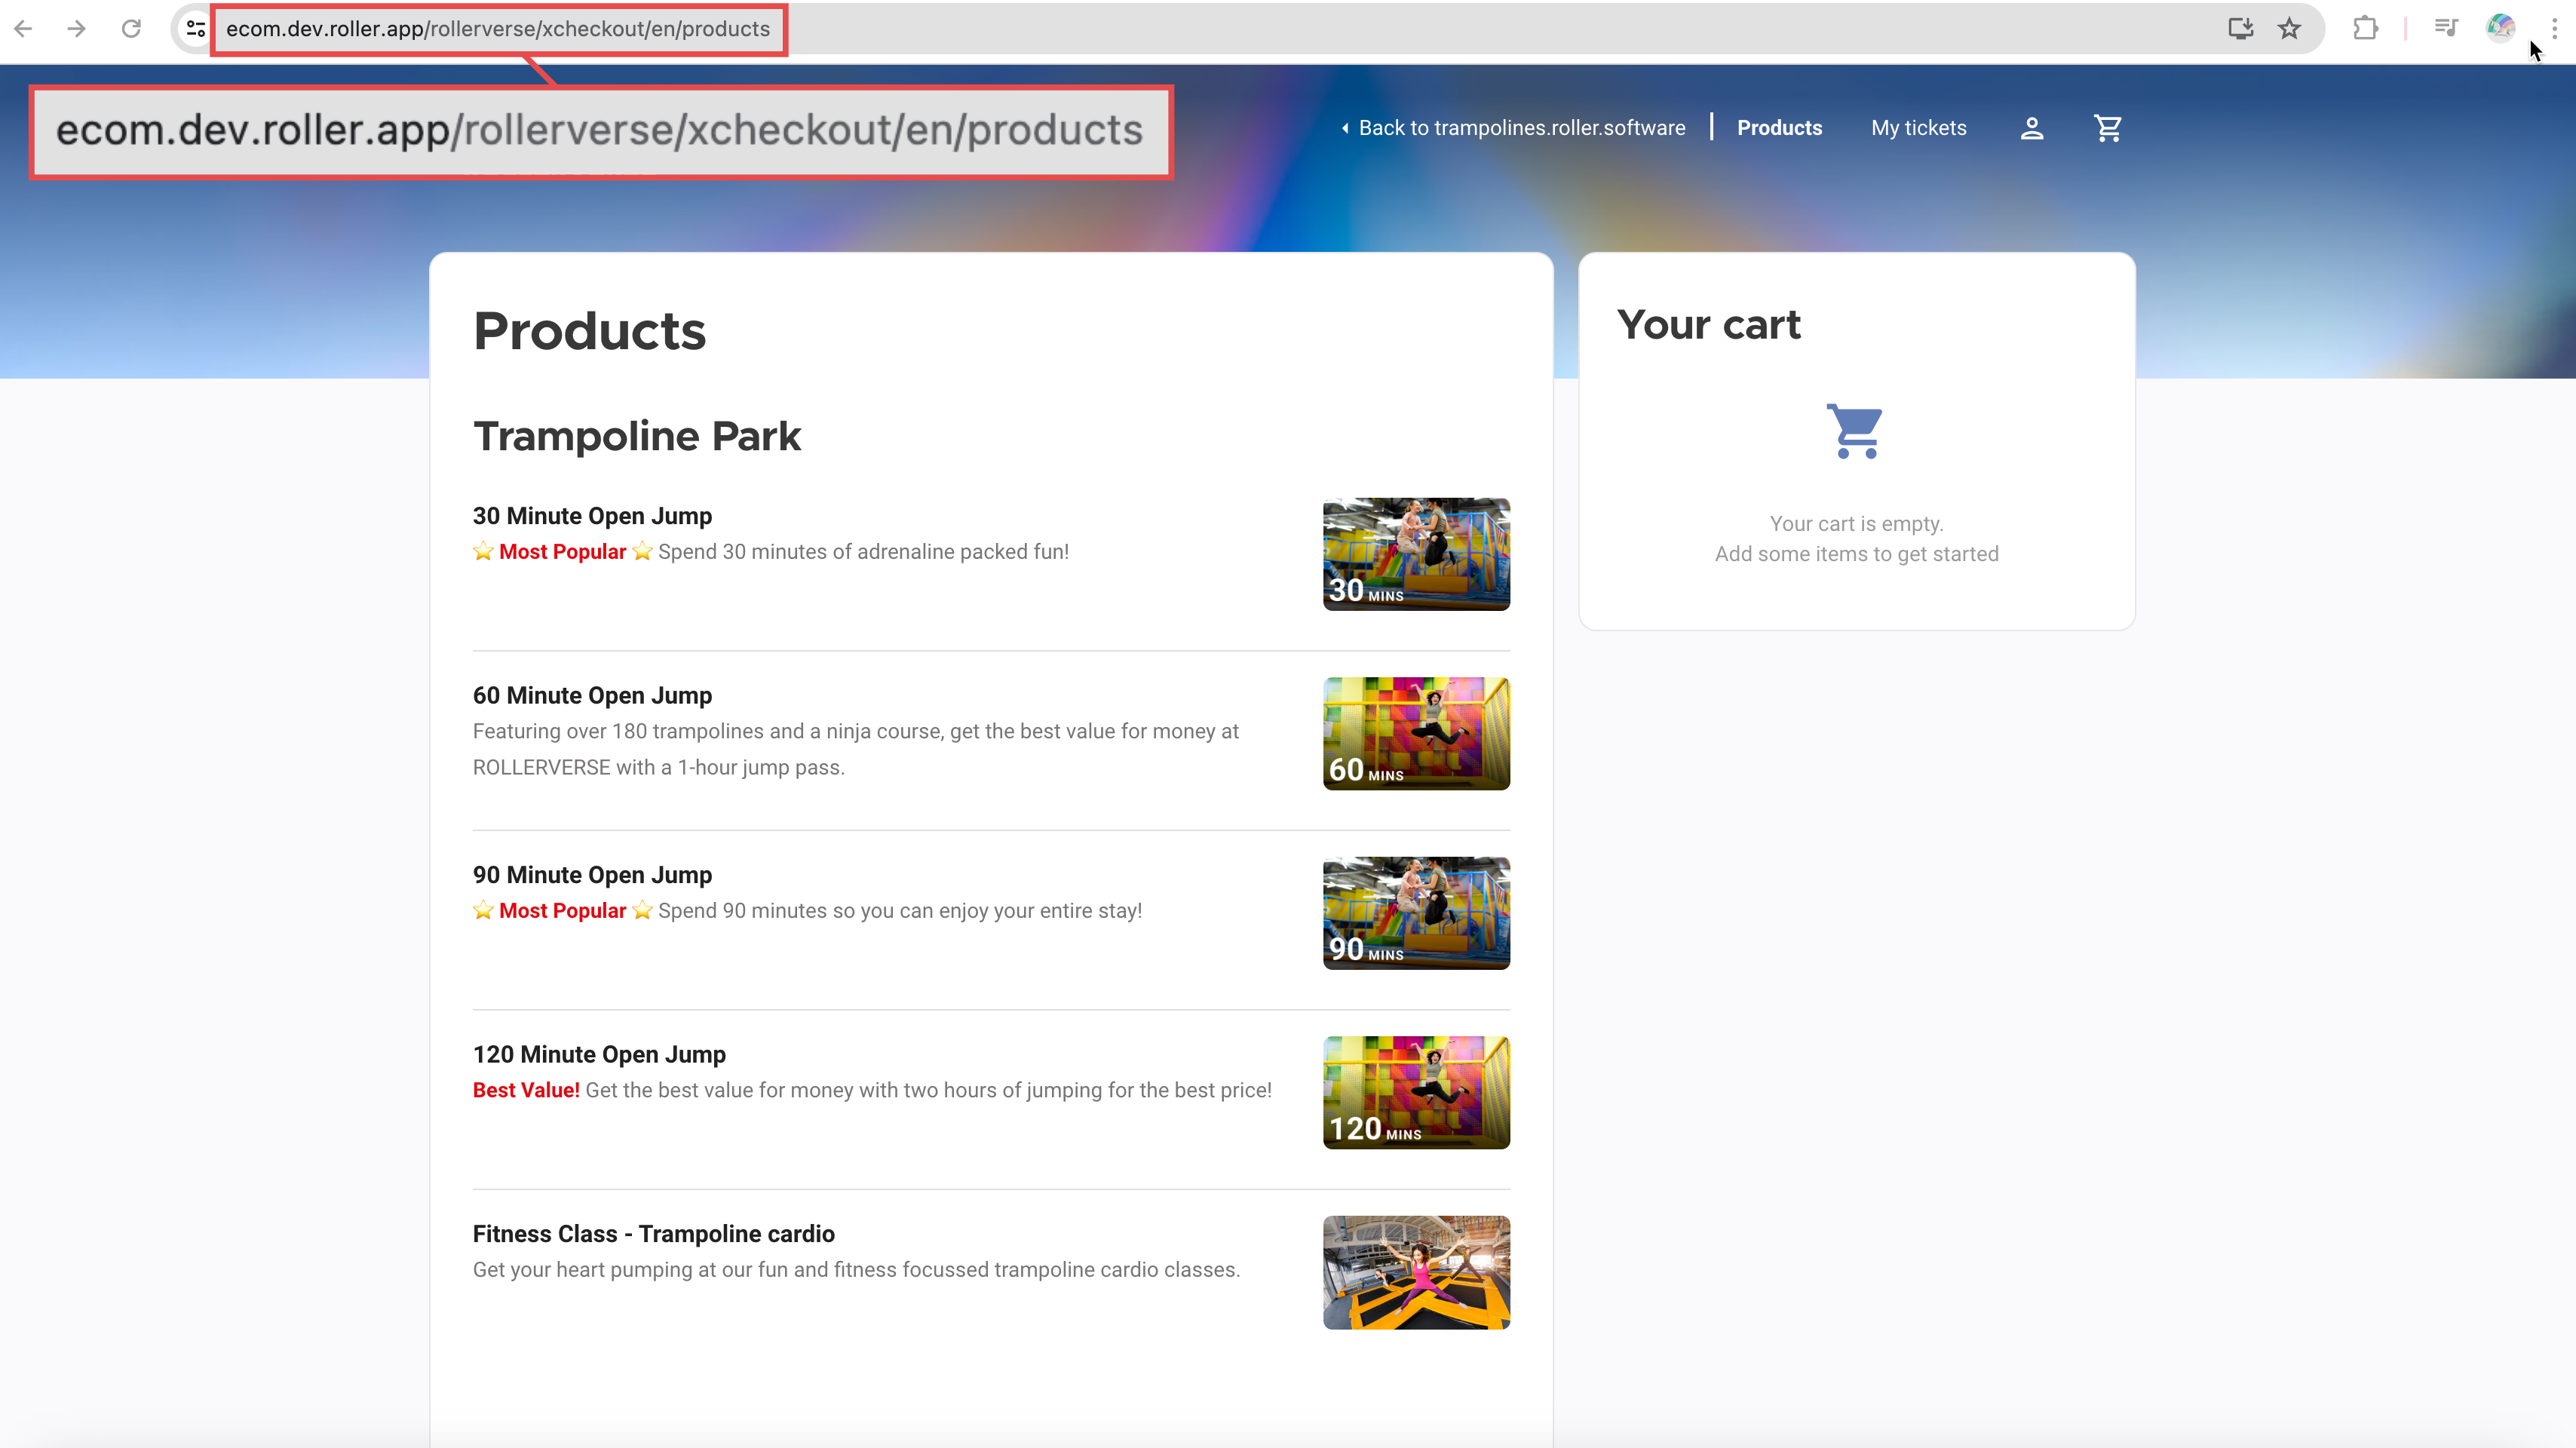The width and height of the screenshot is (2576, 1448).
Task: Select the 120 Minute Open Jump thumbnail
Action: coord(1416,1092)
